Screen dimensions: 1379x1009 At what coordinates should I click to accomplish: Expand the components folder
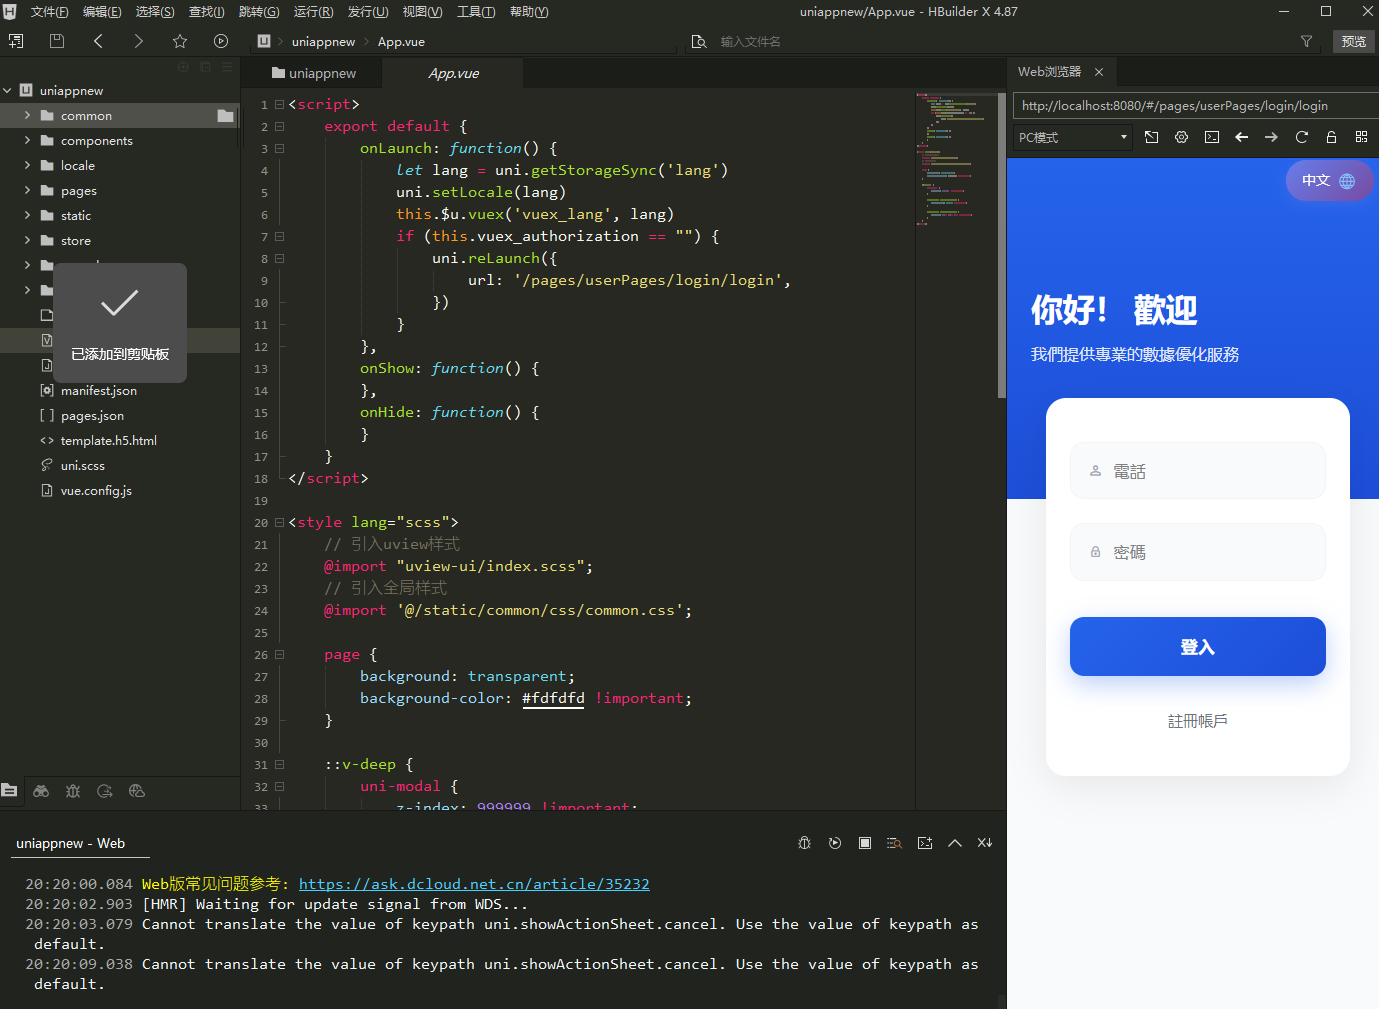click(27, 141)
